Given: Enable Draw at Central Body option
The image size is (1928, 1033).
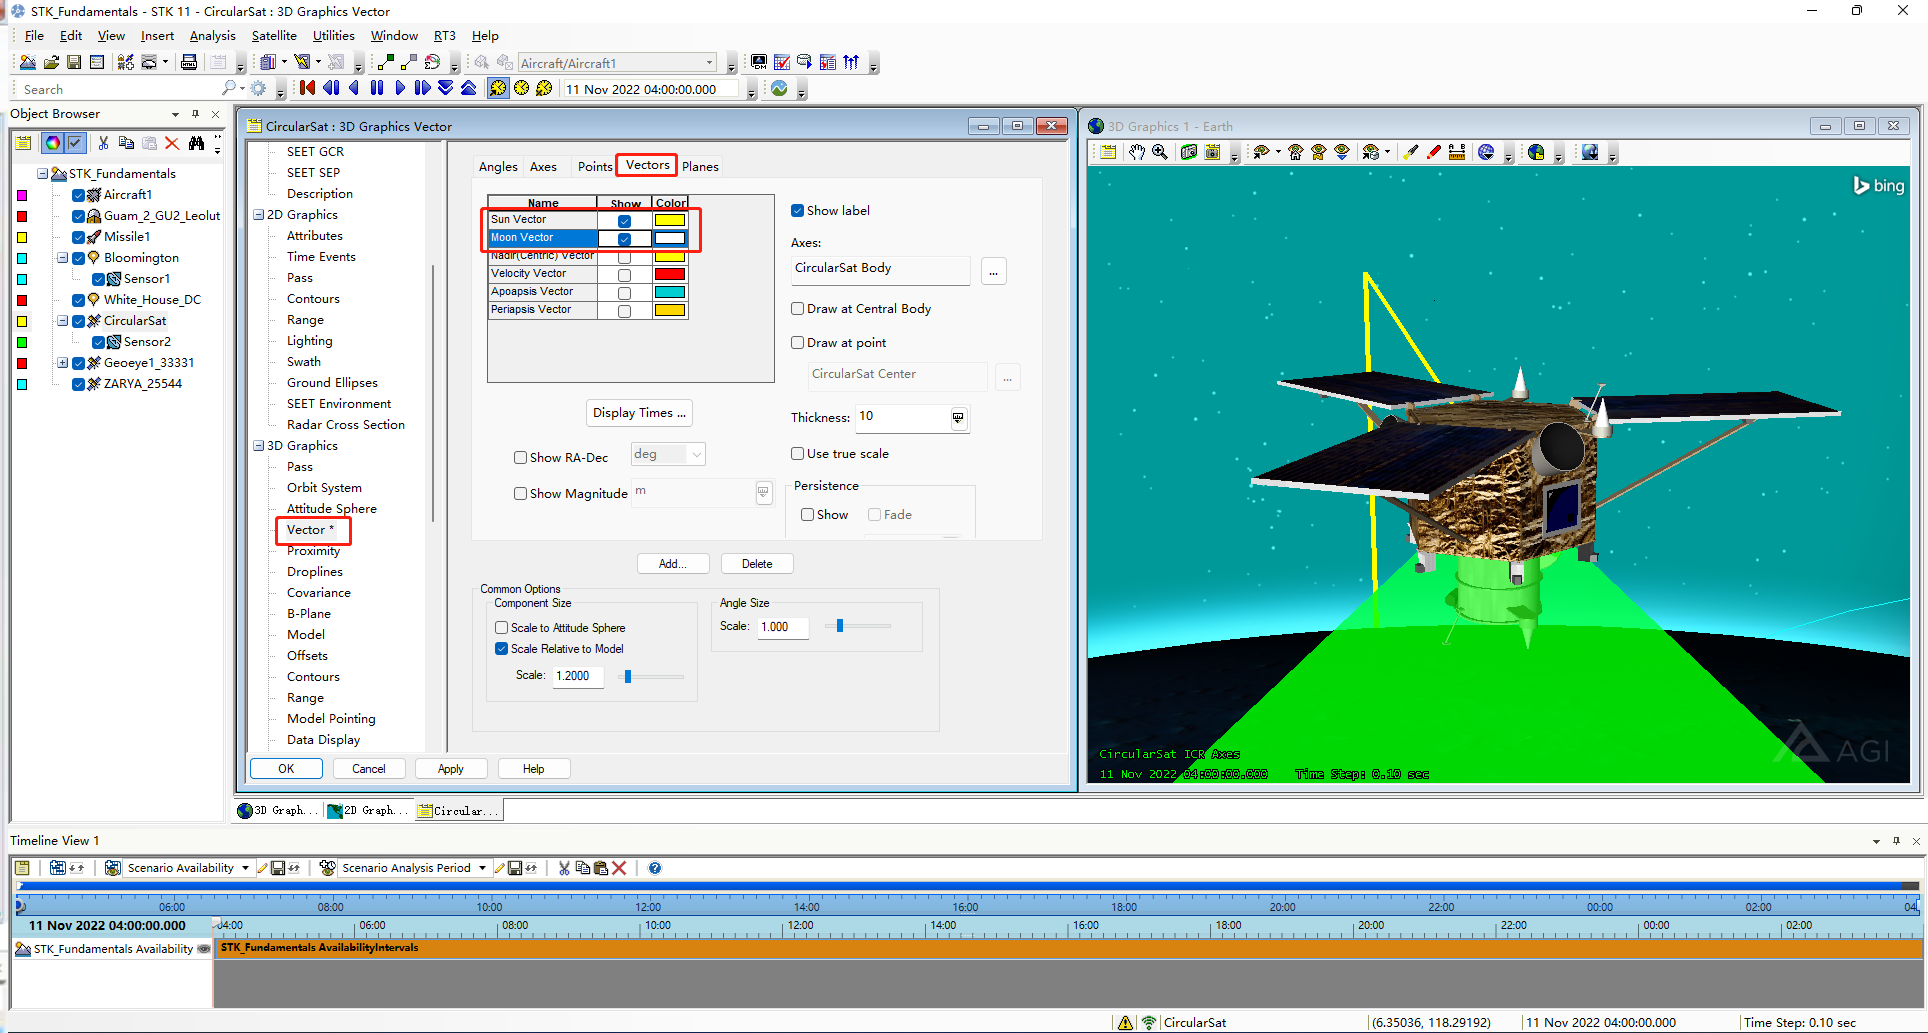Looking at the screenshot, I should click(x=798, y=308).
